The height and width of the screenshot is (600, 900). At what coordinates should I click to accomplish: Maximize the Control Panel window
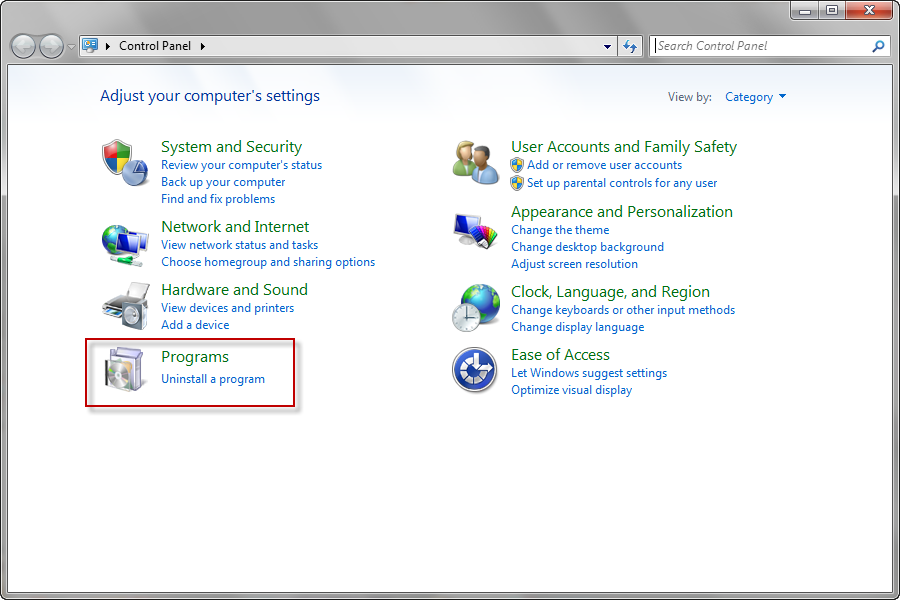(832, 11)
